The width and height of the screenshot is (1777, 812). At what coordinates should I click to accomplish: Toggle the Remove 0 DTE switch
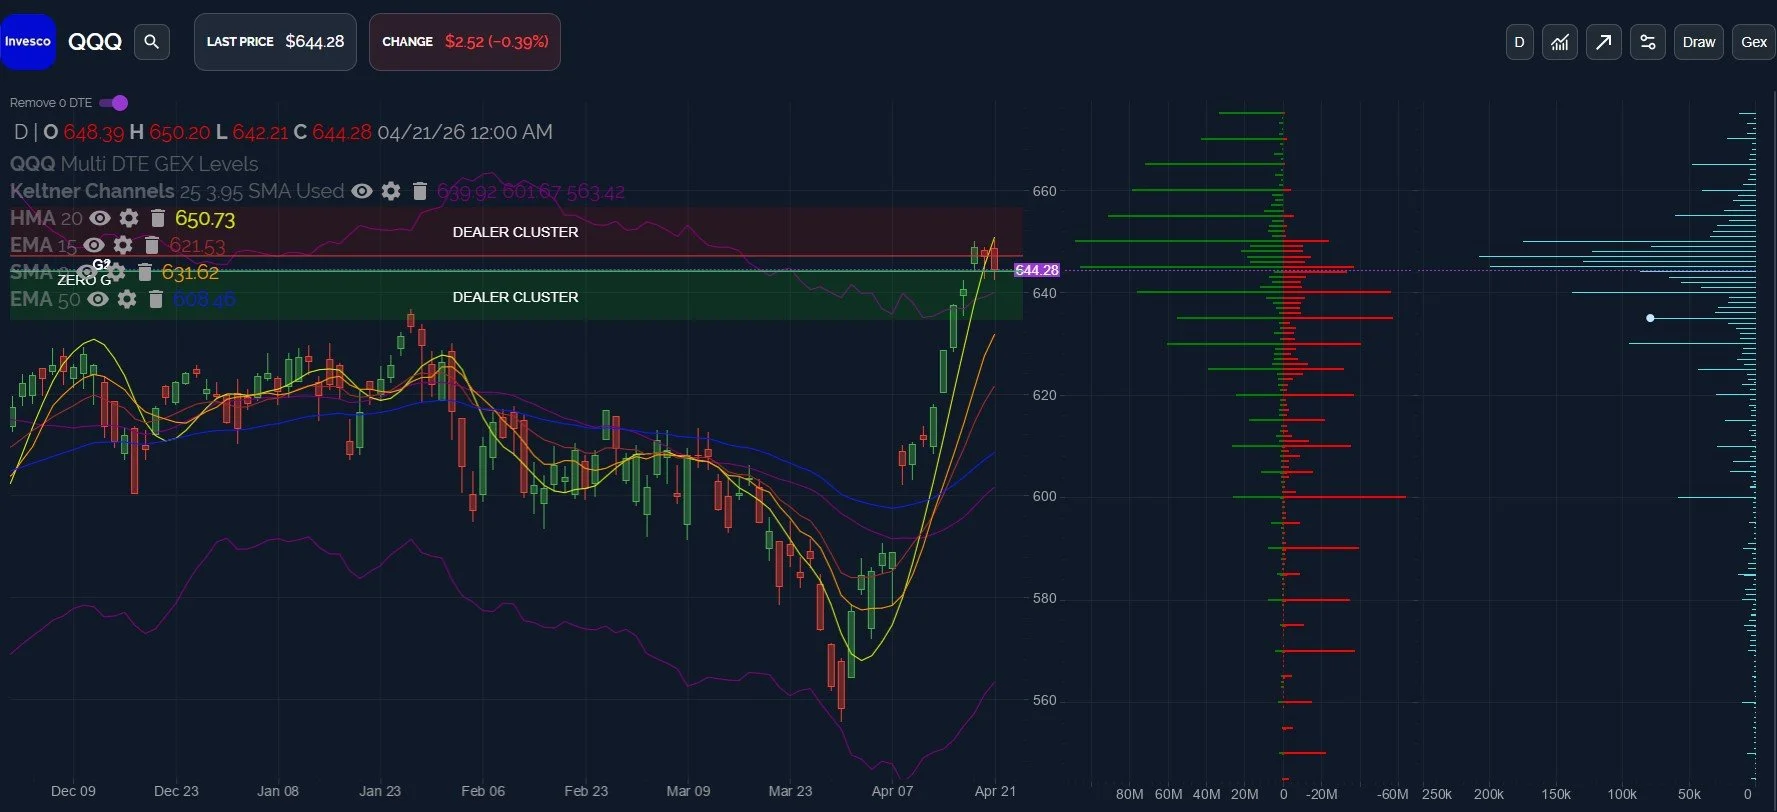point(114,103)
